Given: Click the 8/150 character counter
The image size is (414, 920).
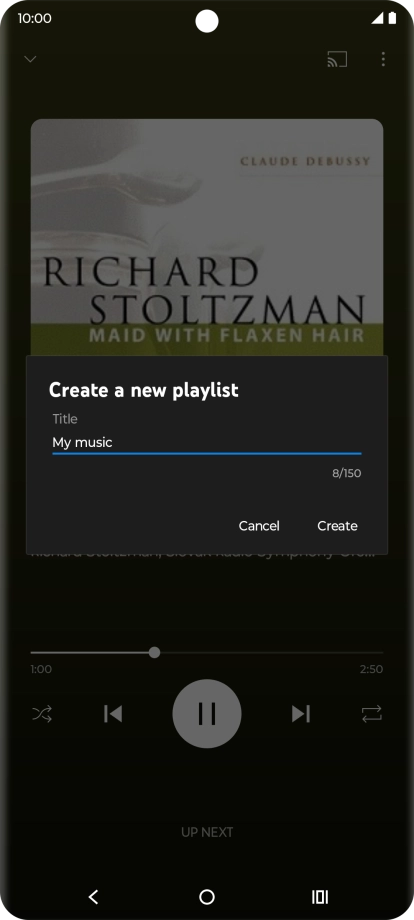Looking at the screenshot, I should [347, 473].
